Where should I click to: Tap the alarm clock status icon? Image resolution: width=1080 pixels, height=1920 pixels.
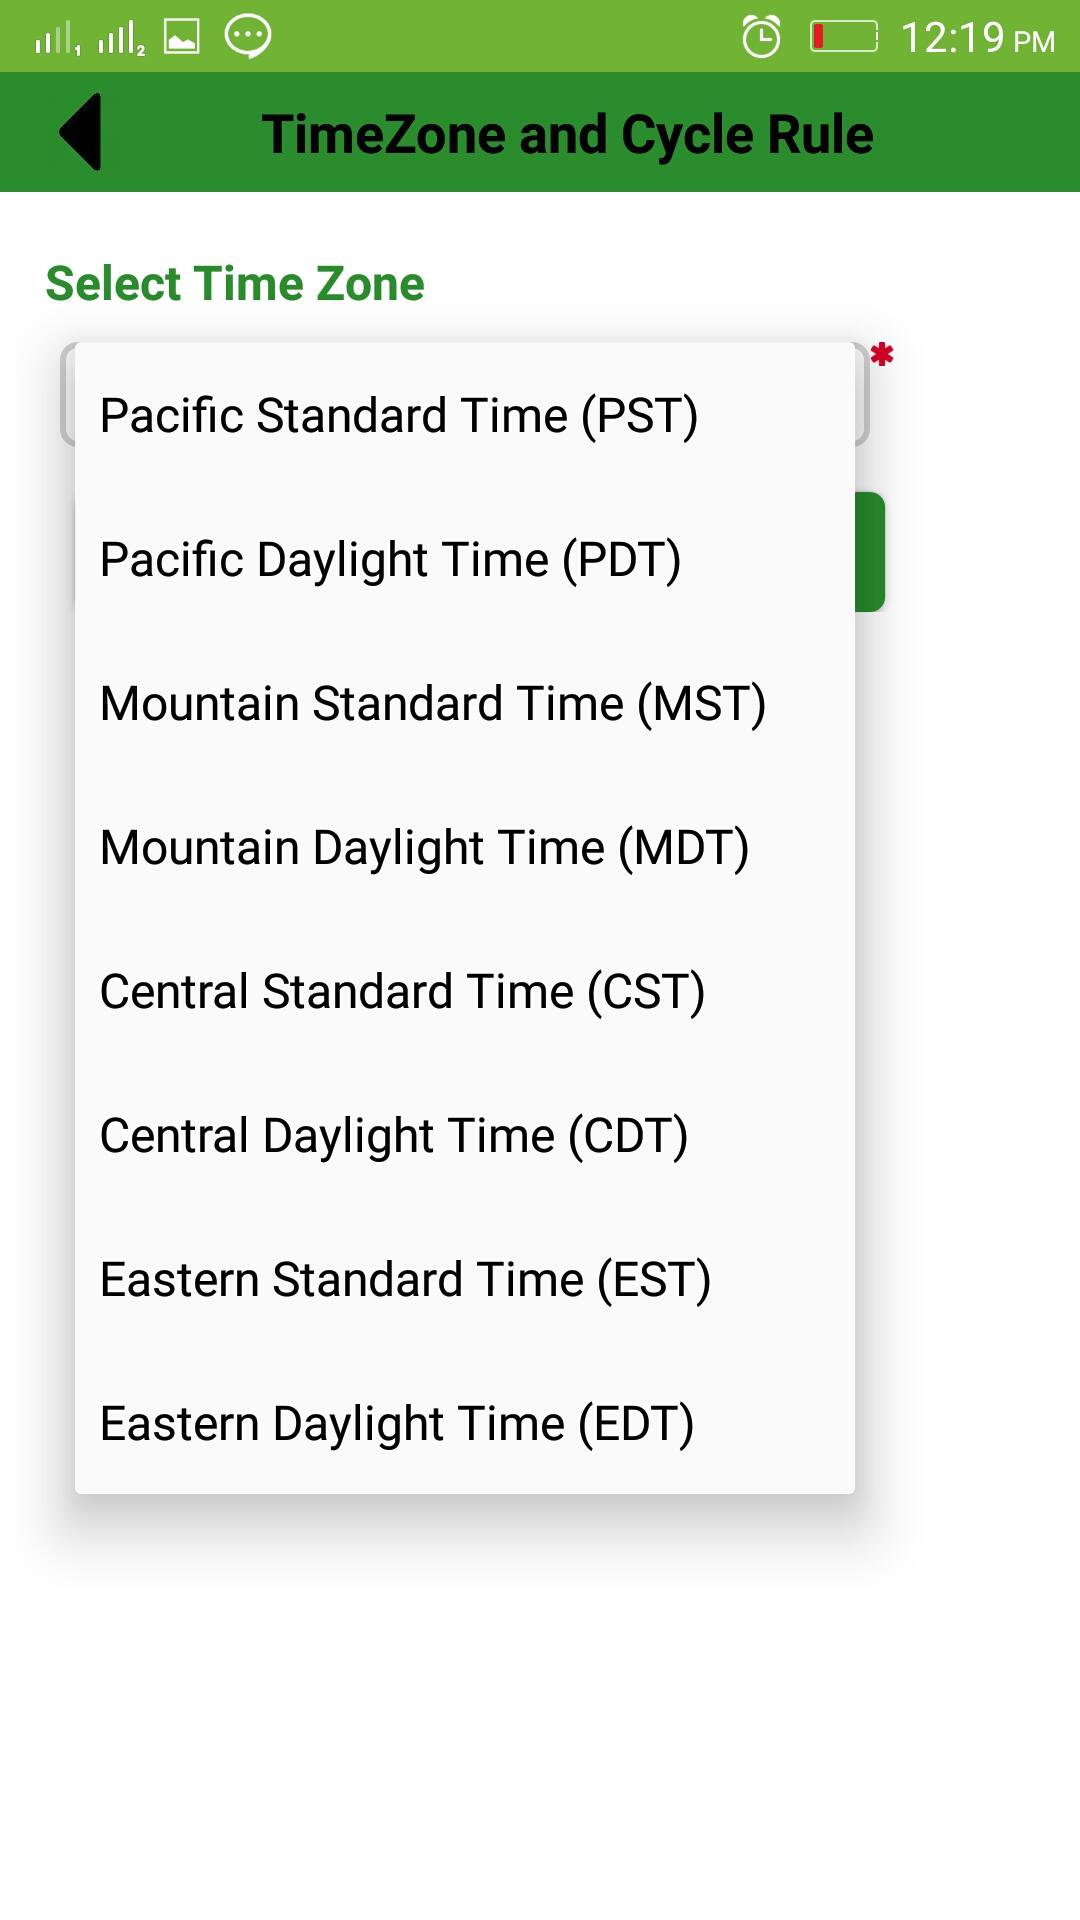coord(761,38)
